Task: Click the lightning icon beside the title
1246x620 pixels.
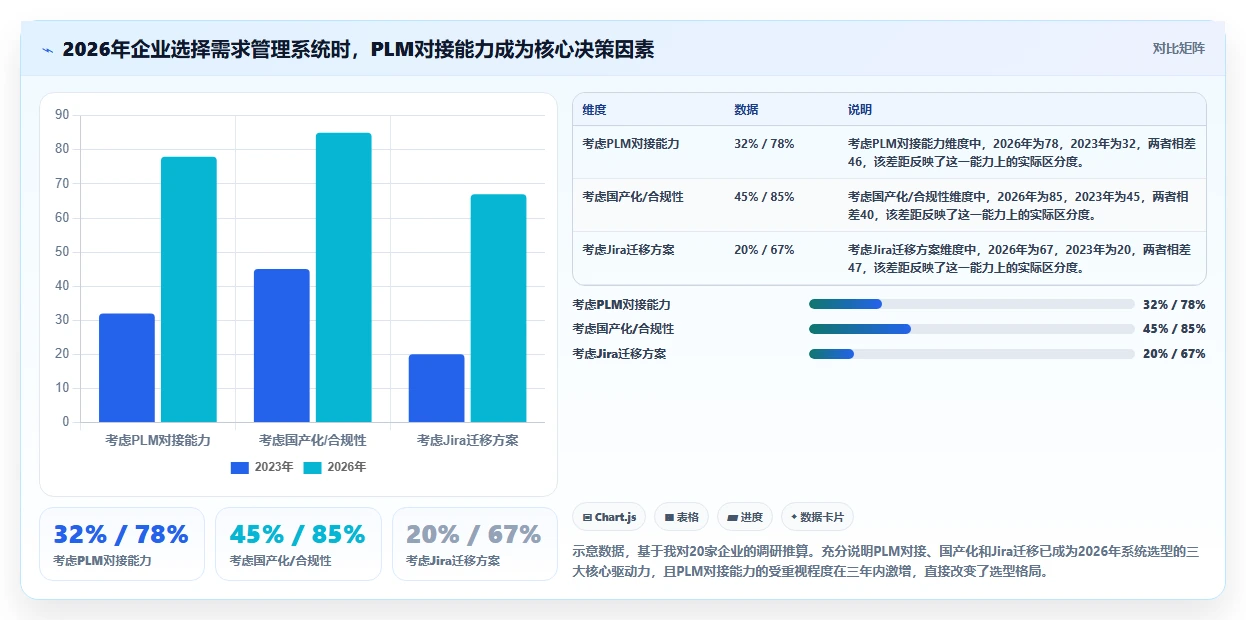Action: tap(48, 50)
